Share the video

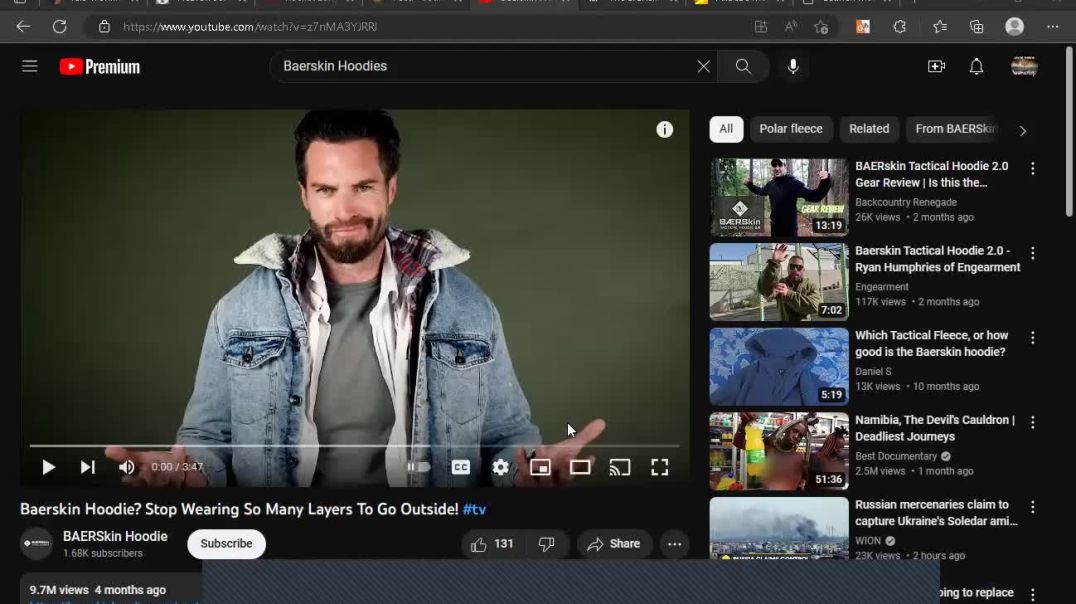[613, 544]
